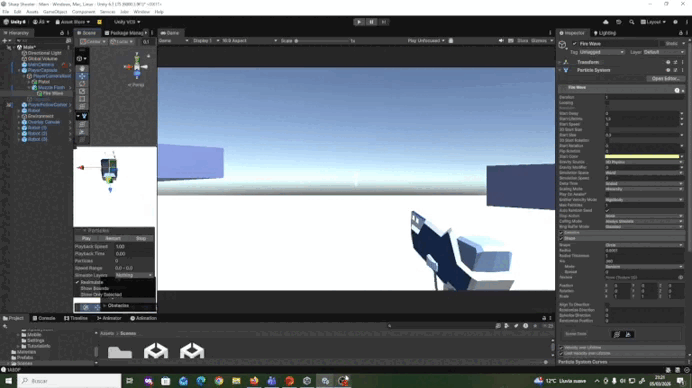
Task: Click the Particle System component icon
Action: 566,70
